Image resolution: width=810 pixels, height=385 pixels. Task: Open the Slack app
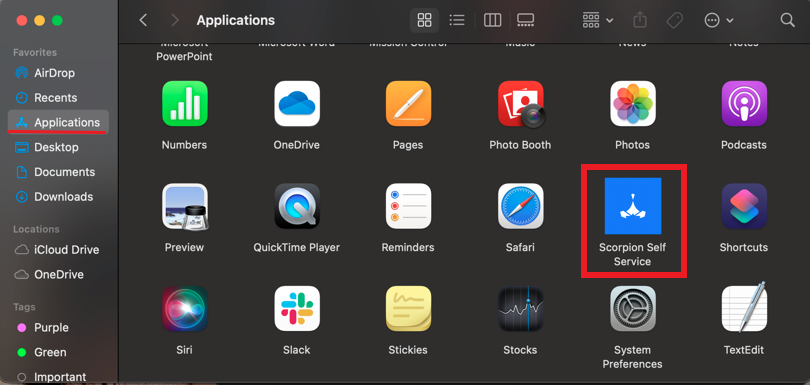[297, 309]
